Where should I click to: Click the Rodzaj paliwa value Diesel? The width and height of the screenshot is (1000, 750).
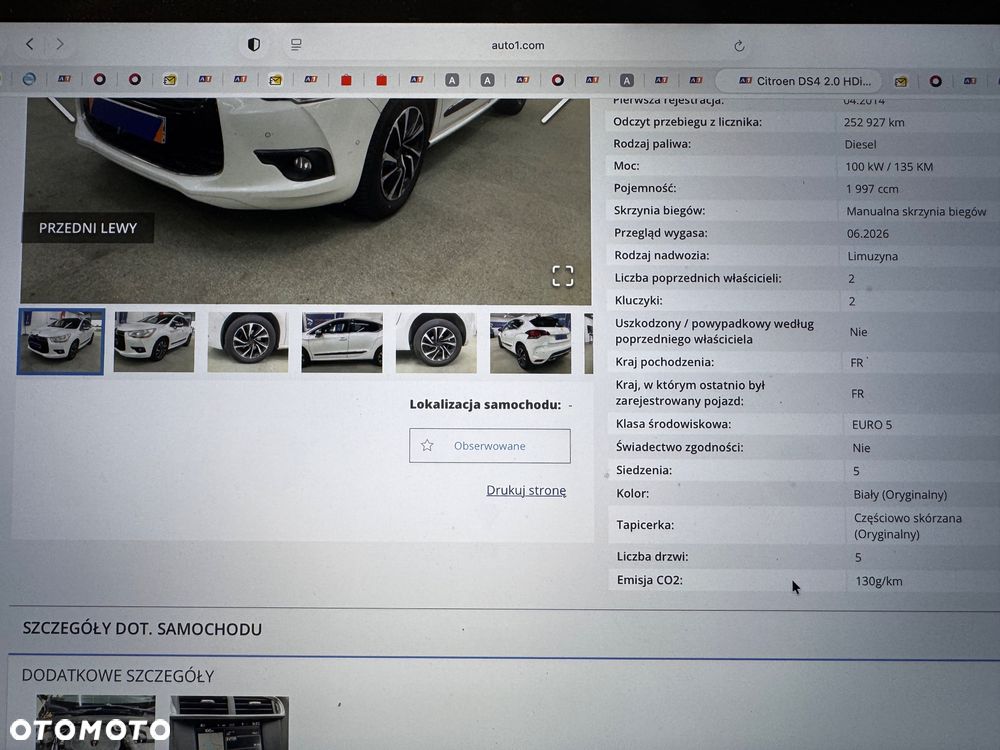tap(860, 145)
